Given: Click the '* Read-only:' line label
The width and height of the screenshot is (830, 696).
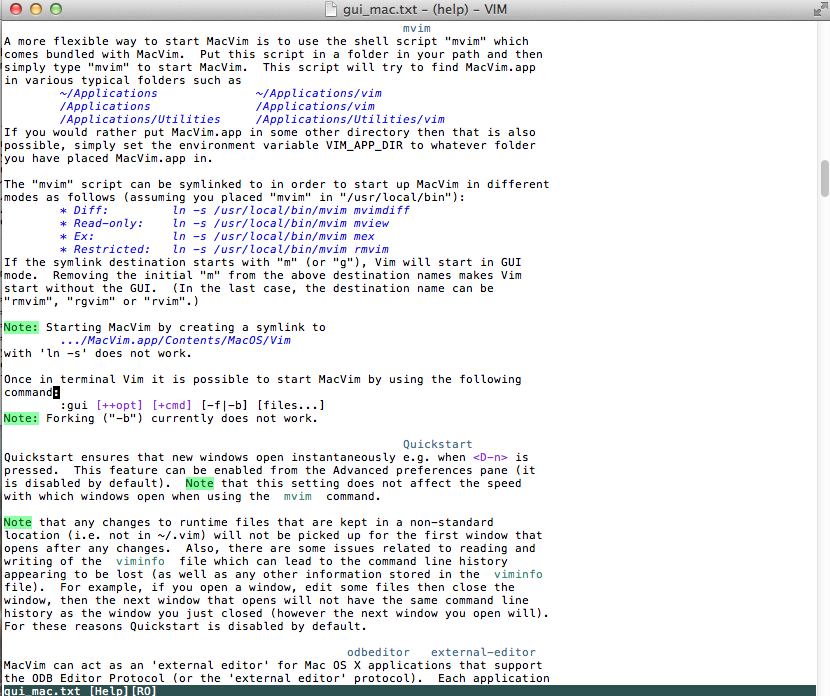Looking at the screenshot, I should click(101, 223).
